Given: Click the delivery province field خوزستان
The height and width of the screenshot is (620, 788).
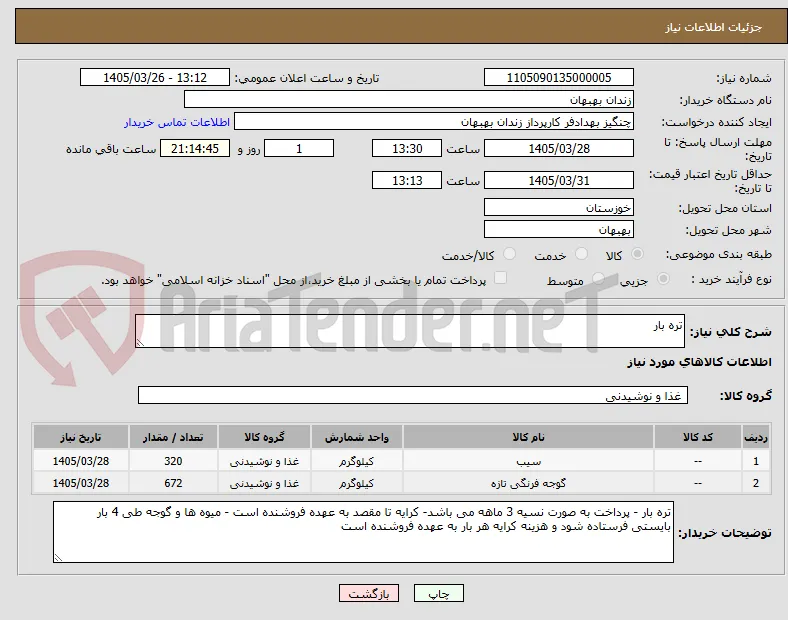Looking at the screenshot, I should pyautogui.click(x=558, y=207).
